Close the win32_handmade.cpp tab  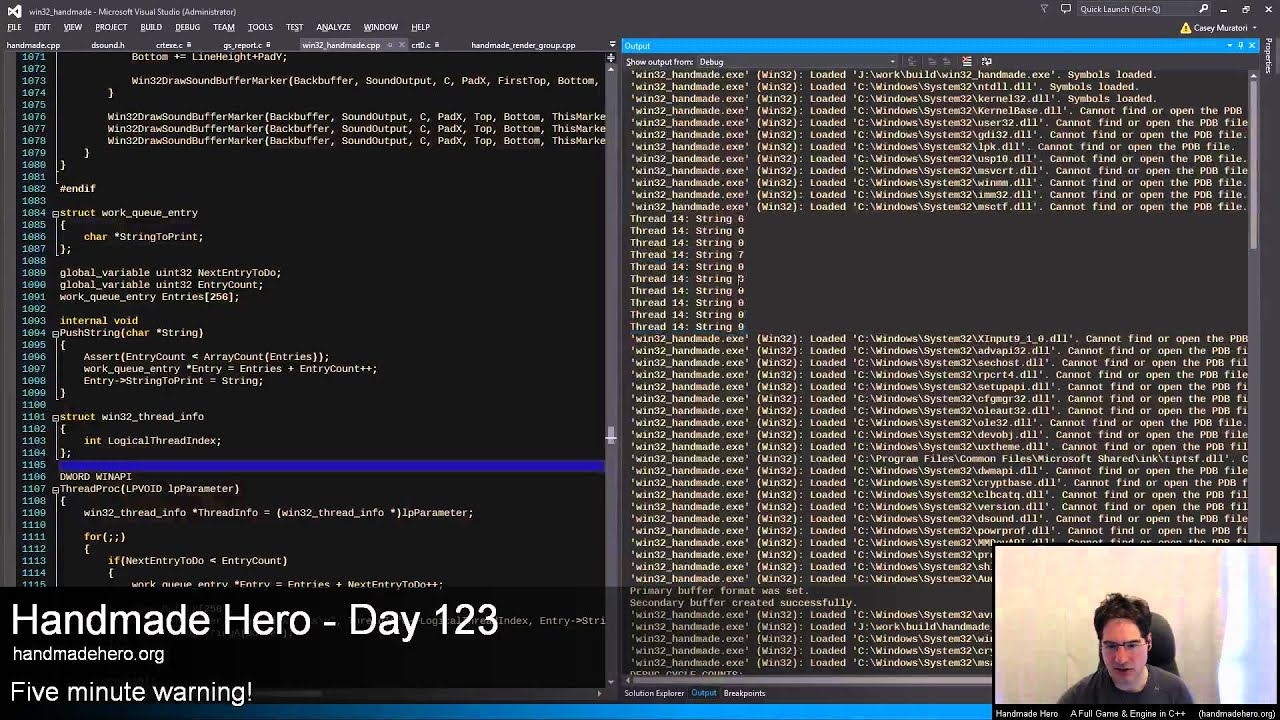pos(401,45)
